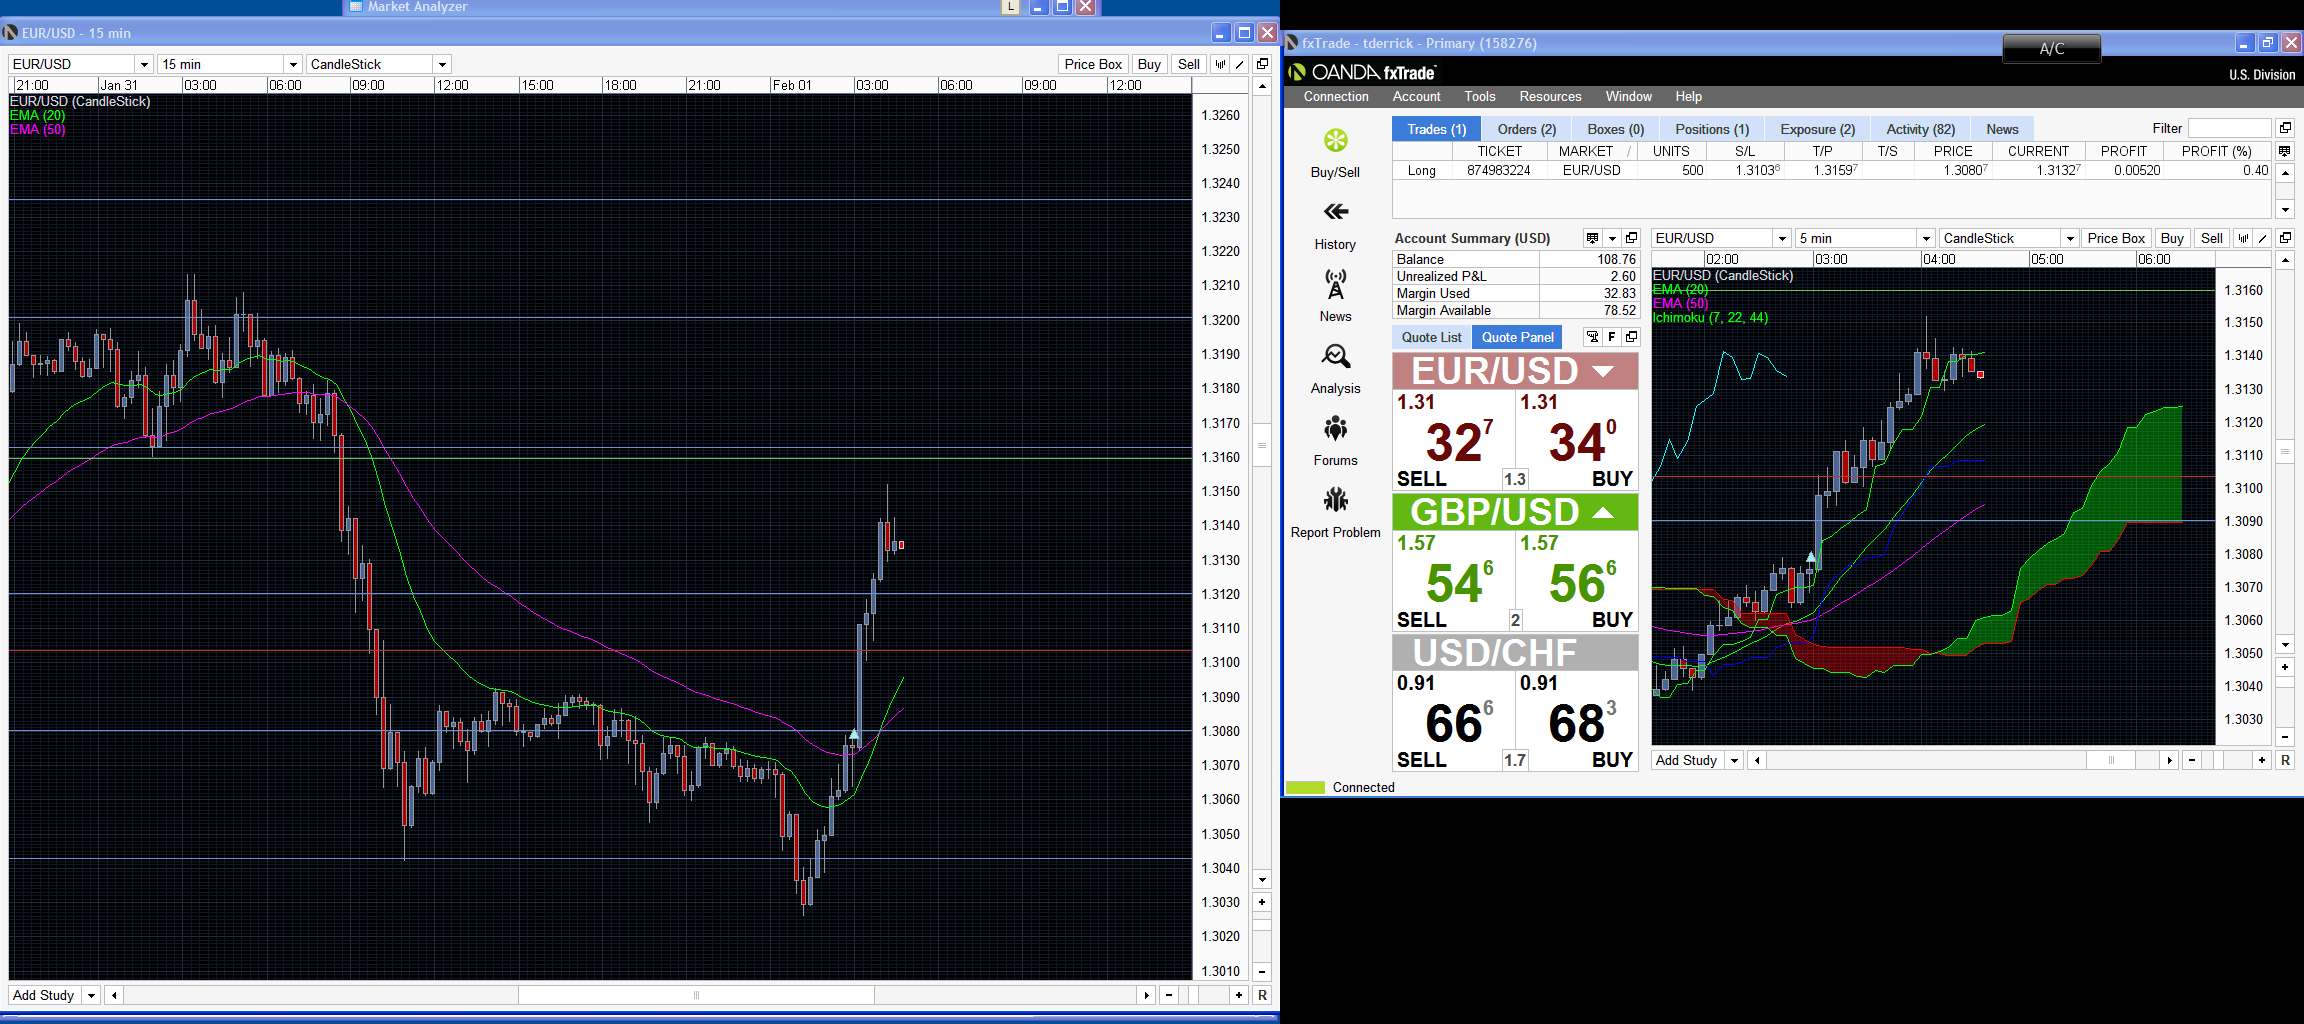Expand Add Study dropdown in the 5 min chart
2304x1024 pixels.
pos(1734,760)
